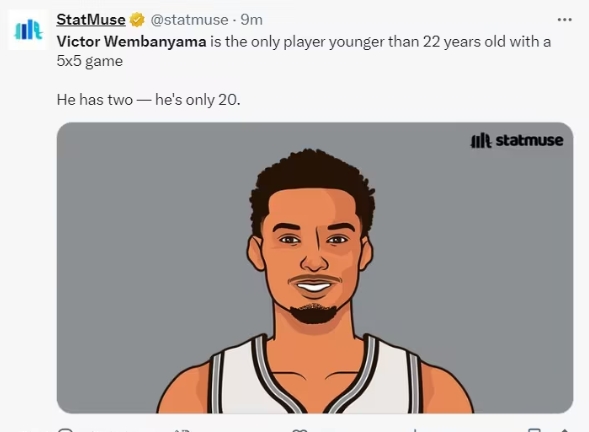The width and height of the screenshot is (589, 432).
Task: Click the gold verified badge
Action: click(137, 20)
